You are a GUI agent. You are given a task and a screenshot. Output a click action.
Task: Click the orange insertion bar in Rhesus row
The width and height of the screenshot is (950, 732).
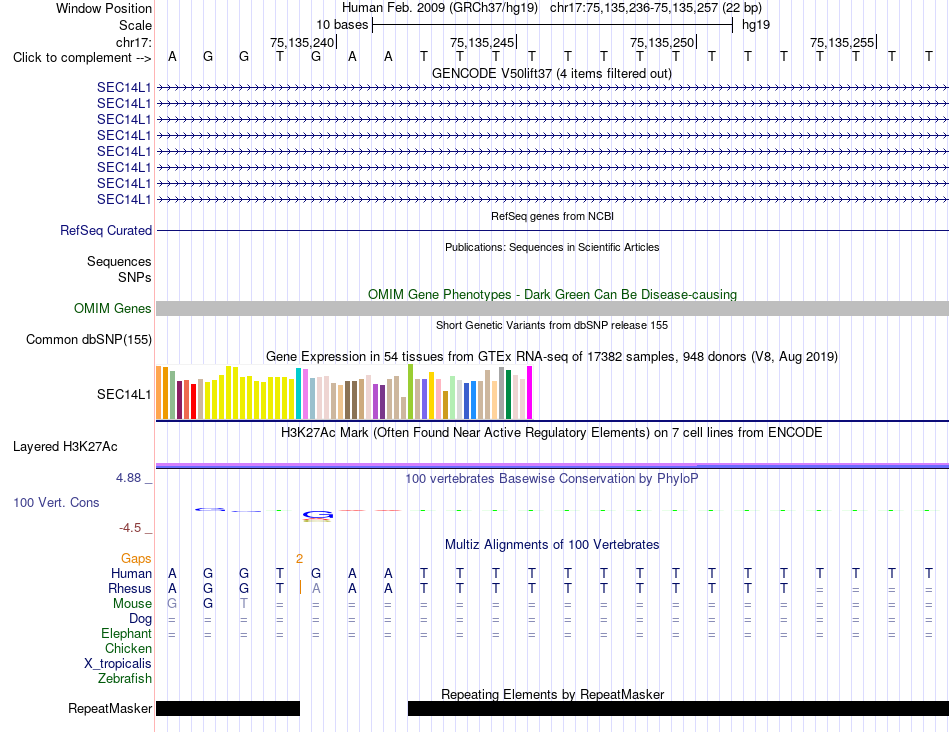(x=300, y=587)
